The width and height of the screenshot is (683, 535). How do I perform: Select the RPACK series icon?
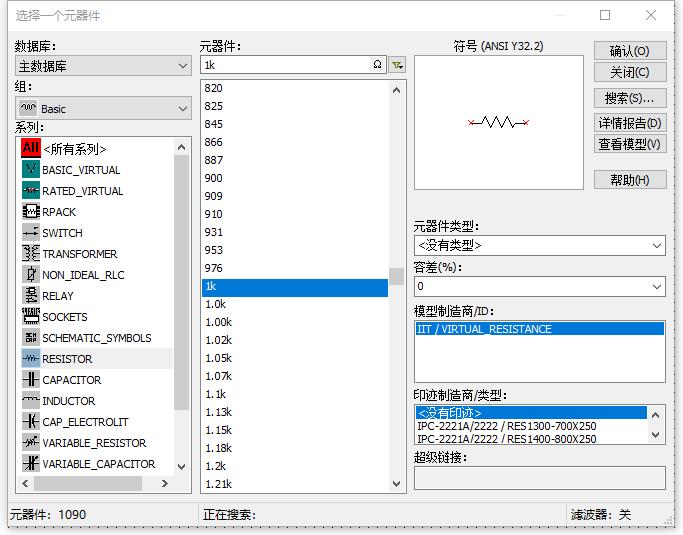pos(31,211)
